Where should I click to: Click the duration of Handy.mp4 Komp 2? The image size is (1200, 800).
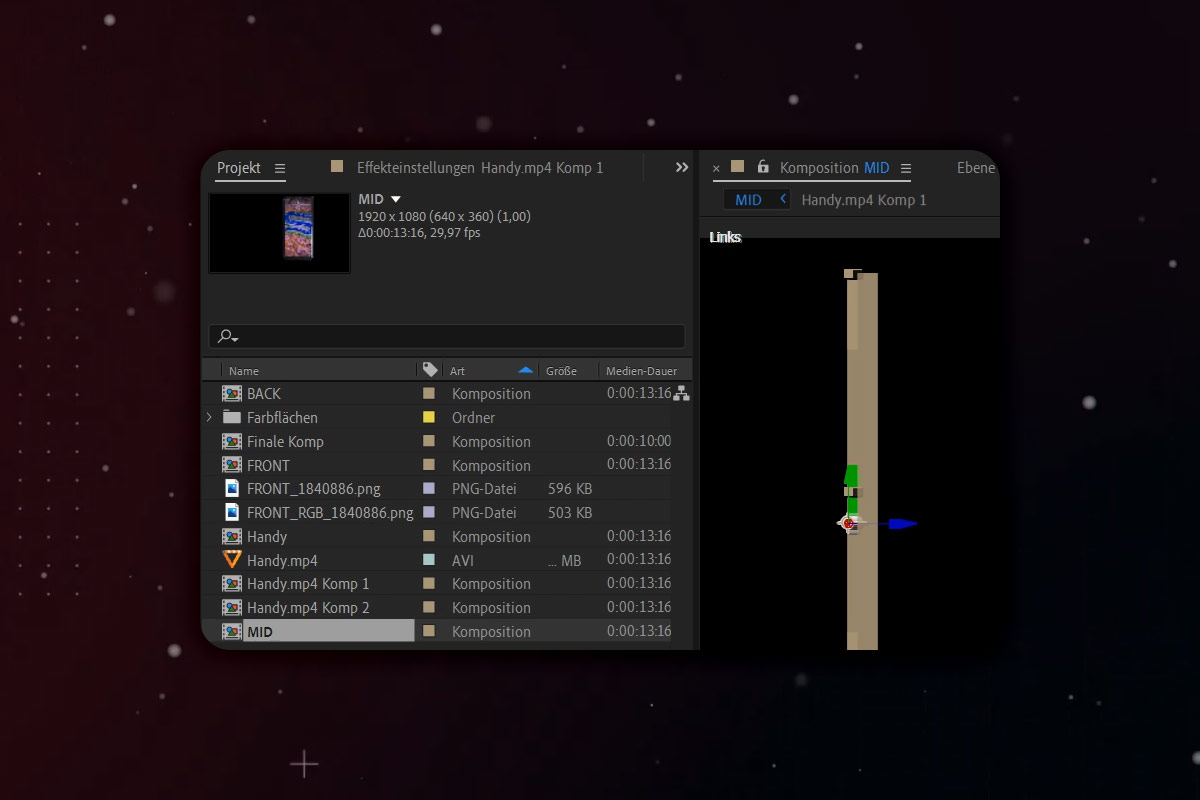[639, 607]
